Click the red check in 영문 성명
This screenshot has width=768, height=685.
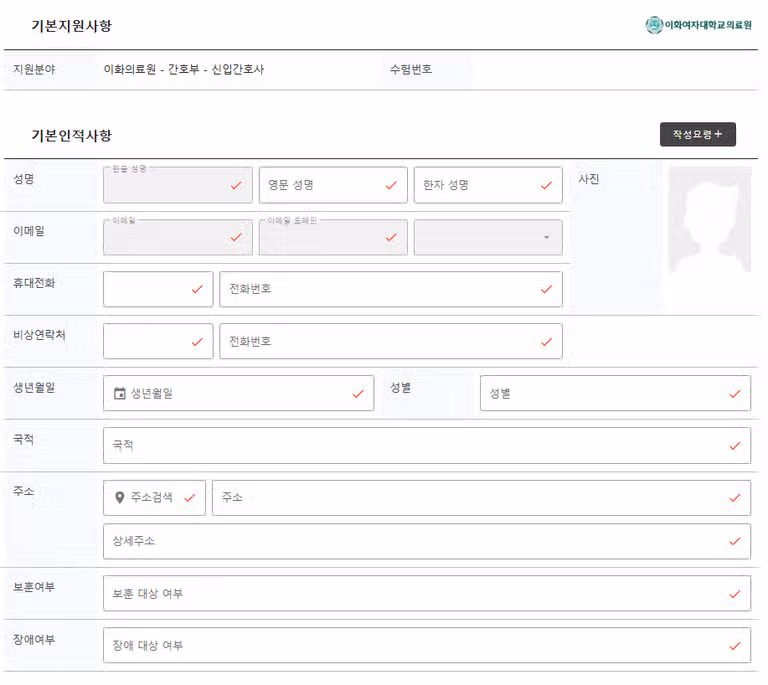click(391, 185)
